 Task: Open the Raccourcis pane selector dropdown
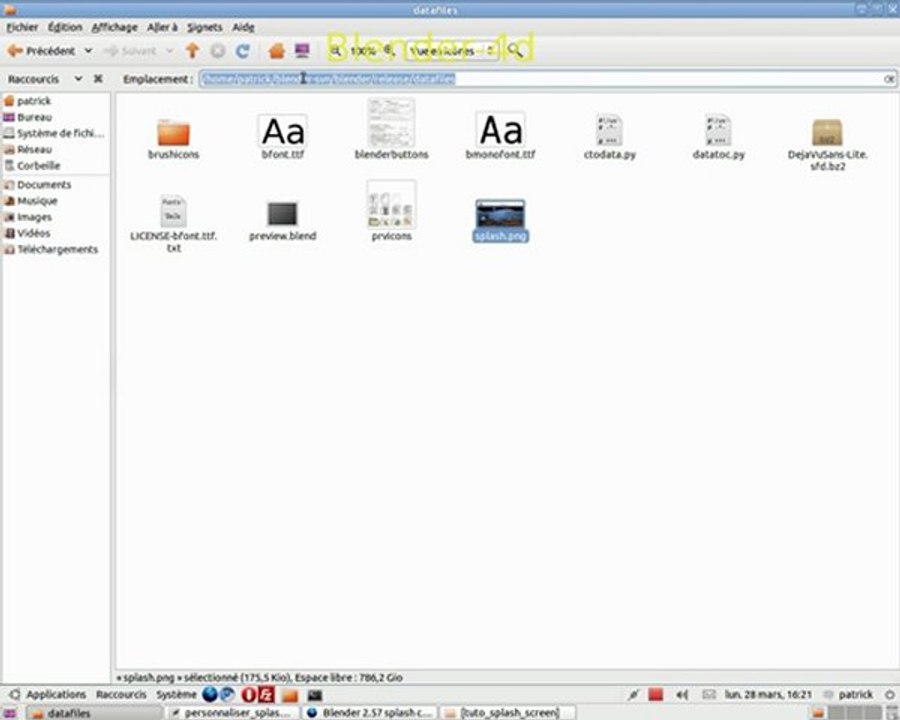click(x=78, y=79)
